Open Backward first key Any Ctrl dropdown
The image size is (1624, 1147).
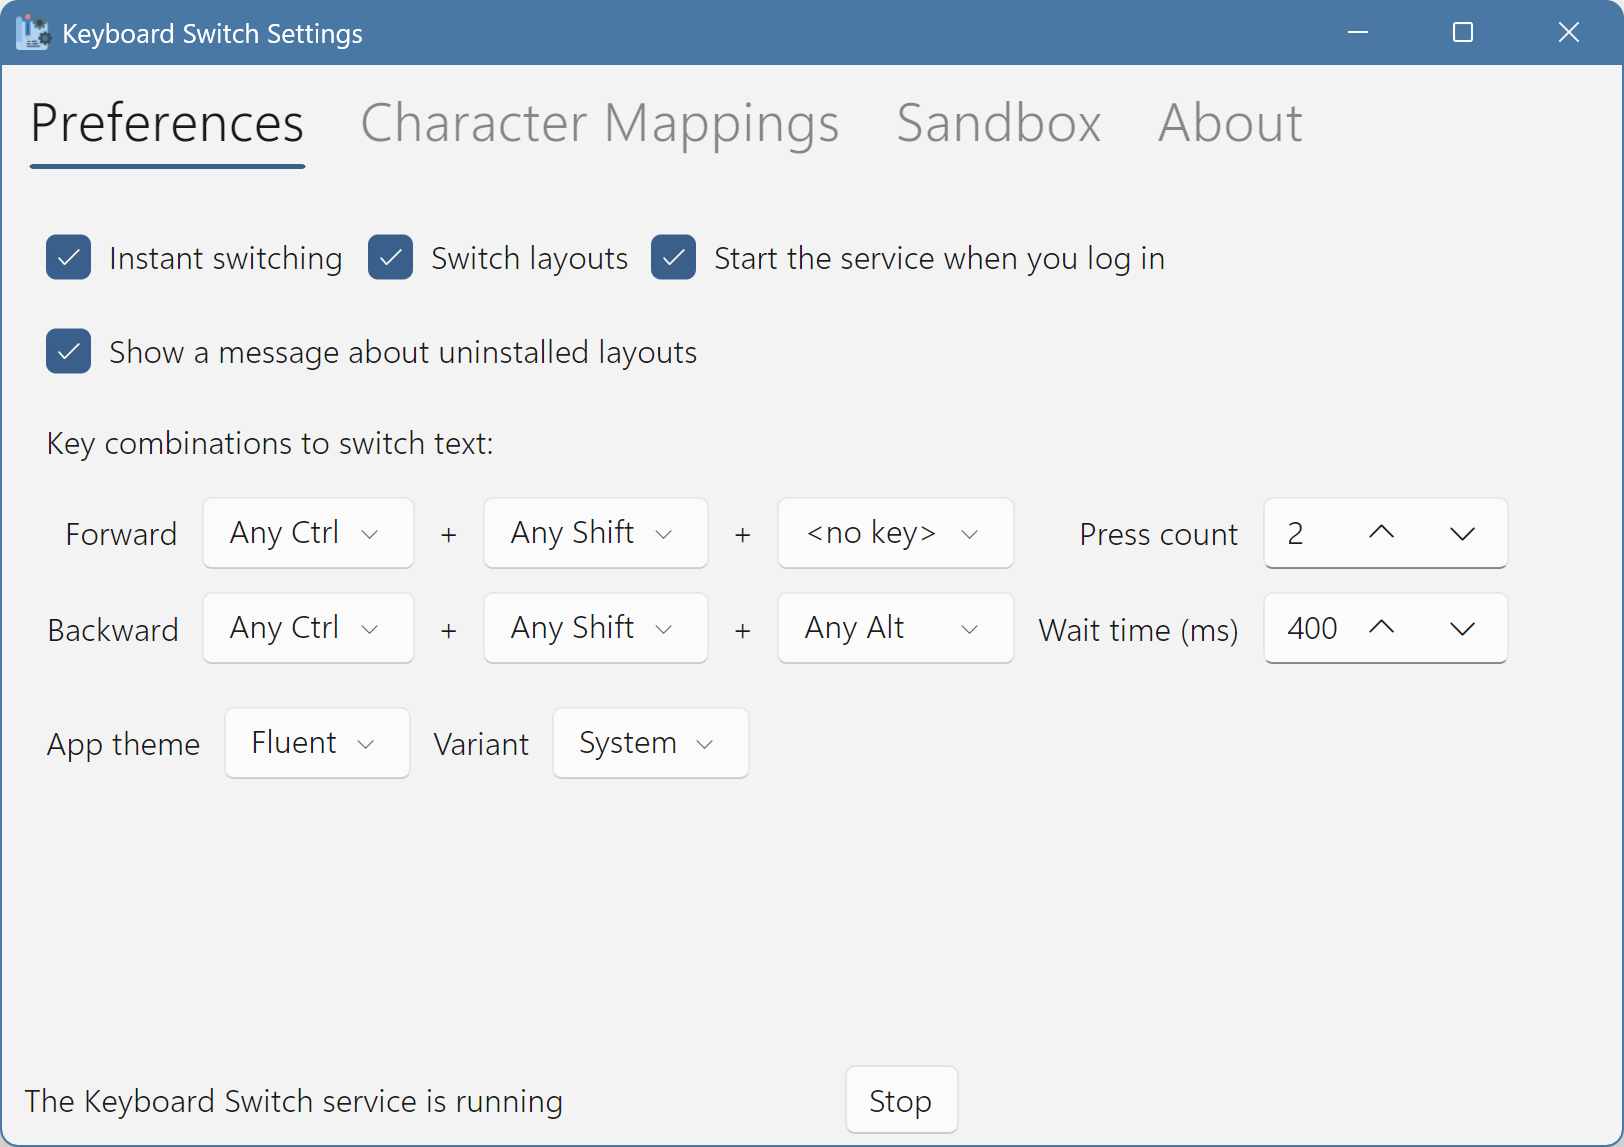(308, 628)
